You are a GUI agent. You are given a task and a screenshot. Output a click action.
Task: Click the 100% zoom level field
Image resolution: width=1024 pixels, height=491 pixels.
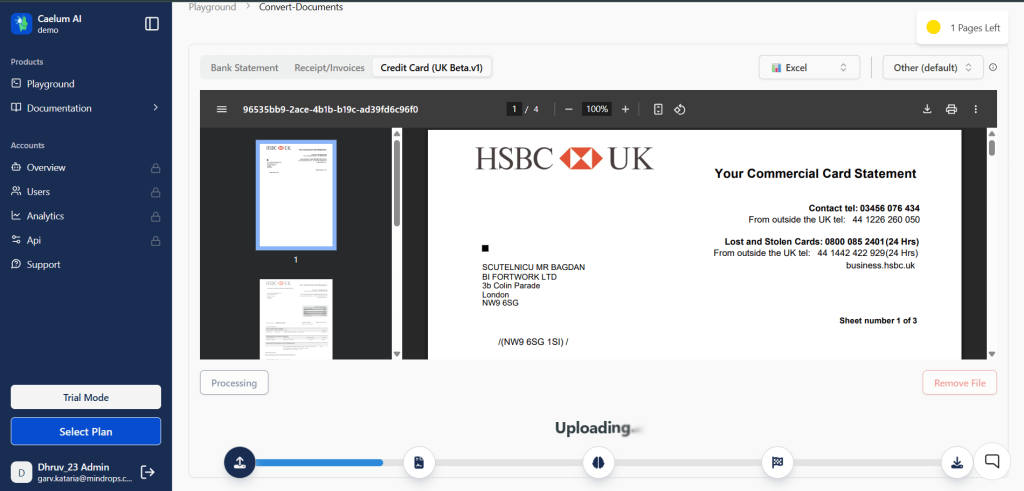pyautogui.click(x=597, y=109)
